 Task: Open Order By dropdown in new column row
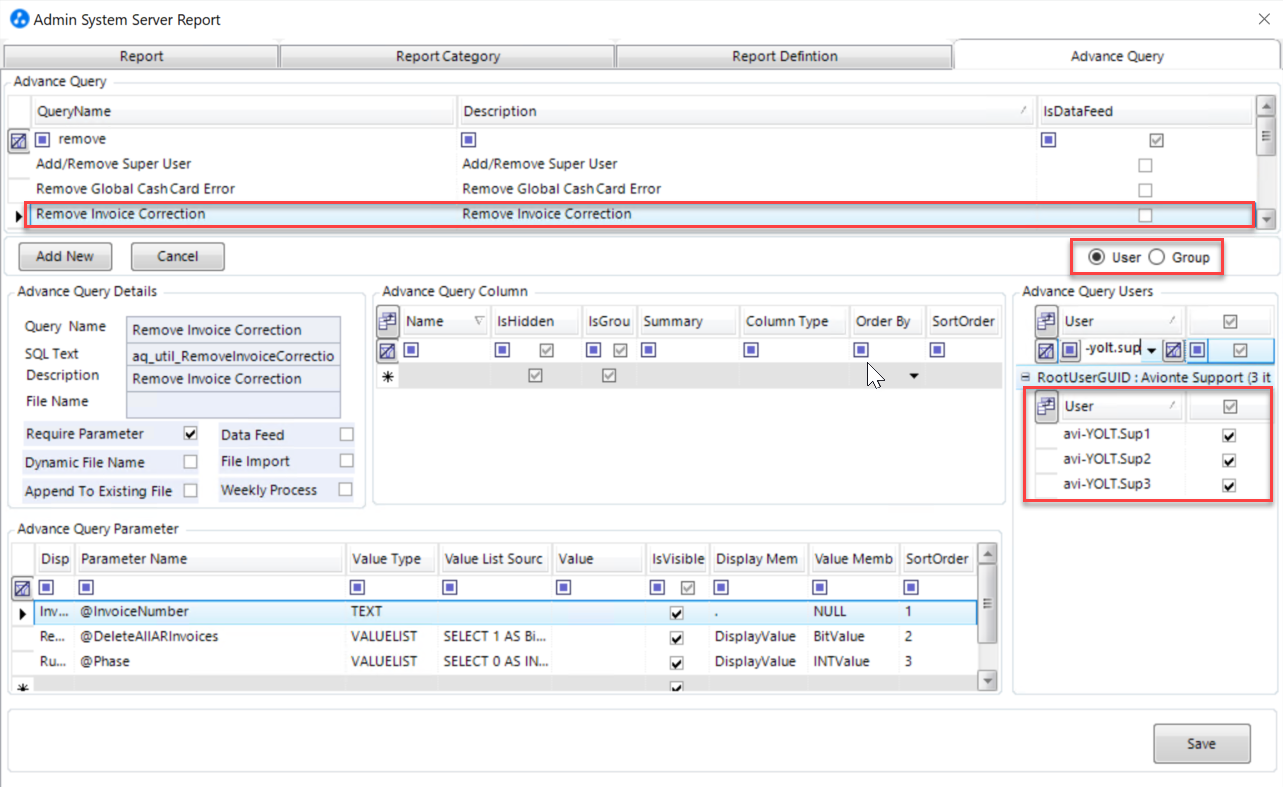pos(913,376)
